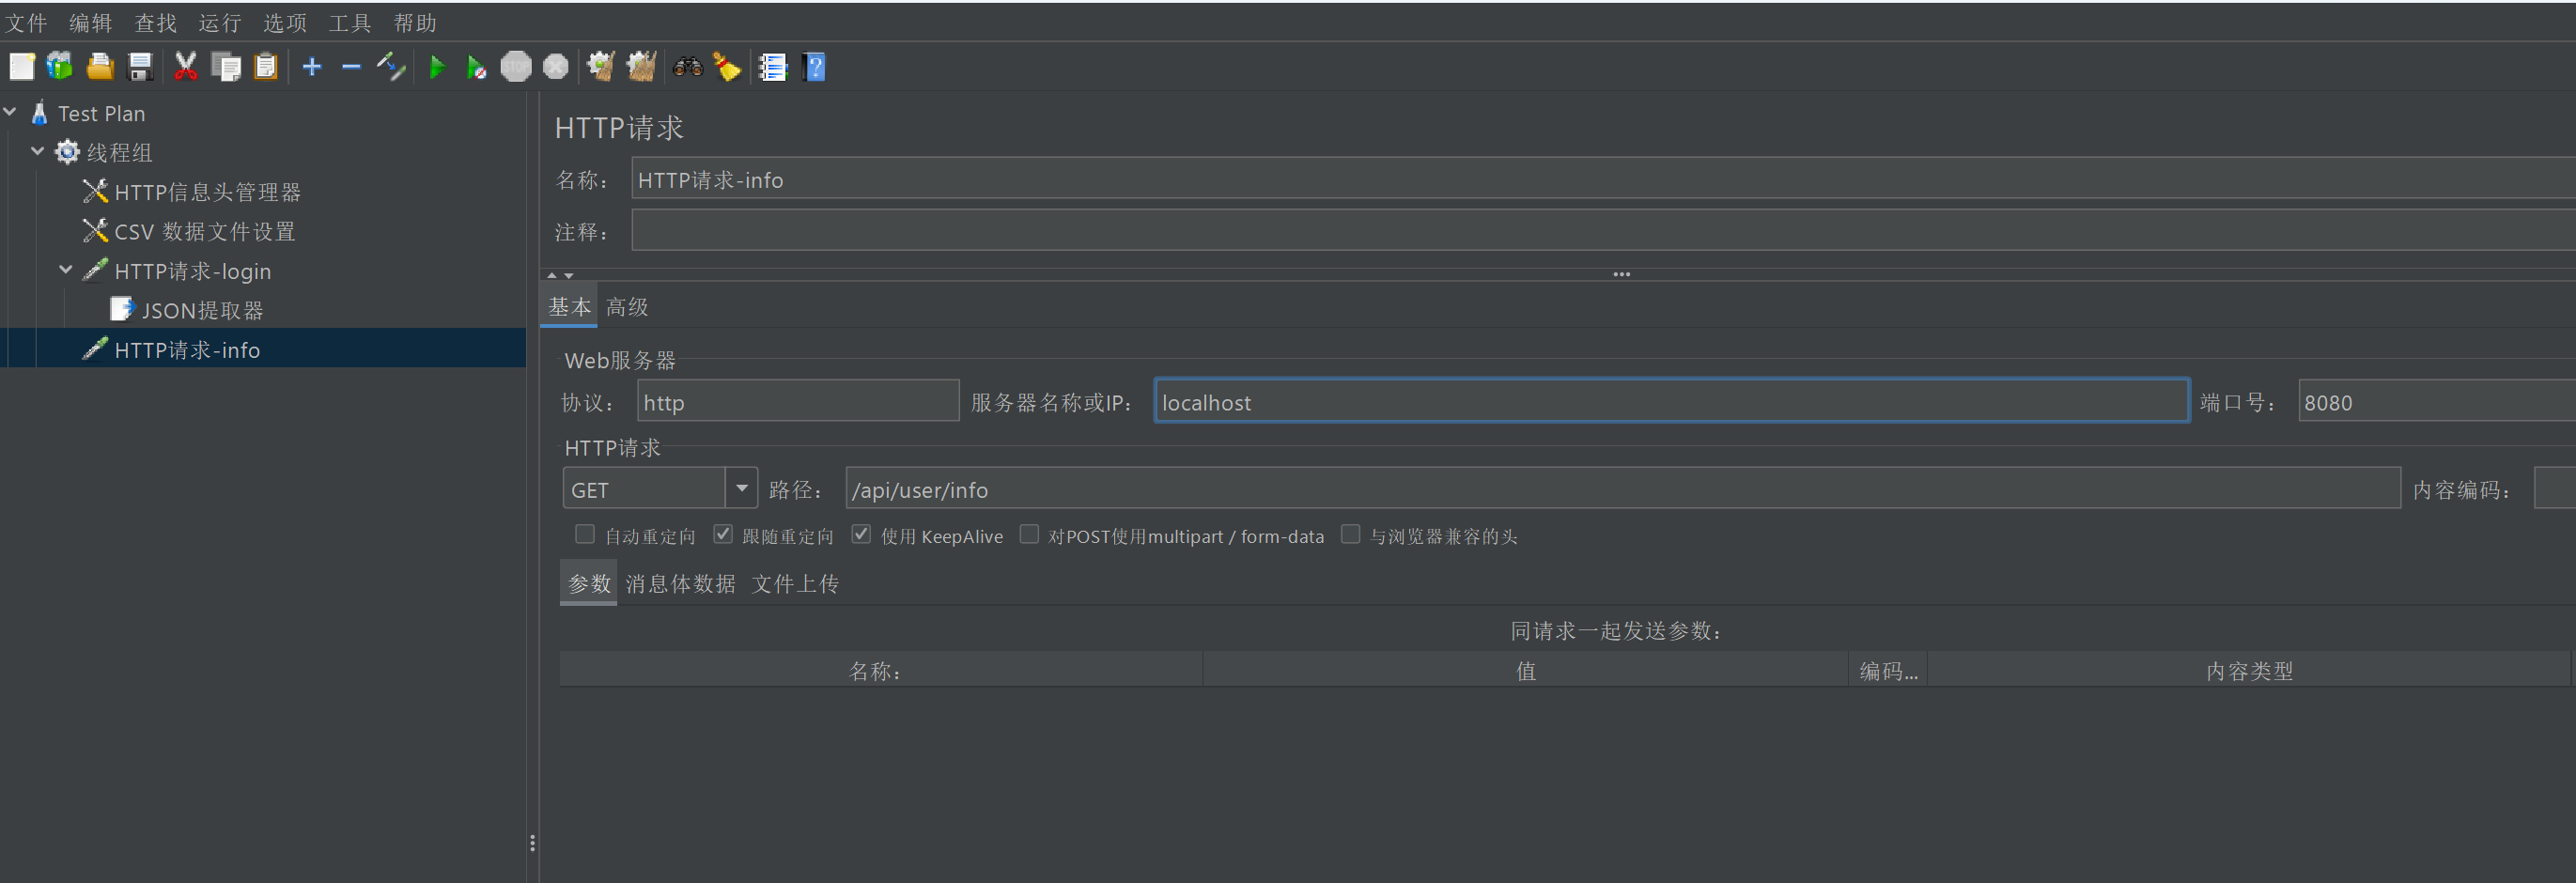Open the 选项 menu

(x=285, y=22)
